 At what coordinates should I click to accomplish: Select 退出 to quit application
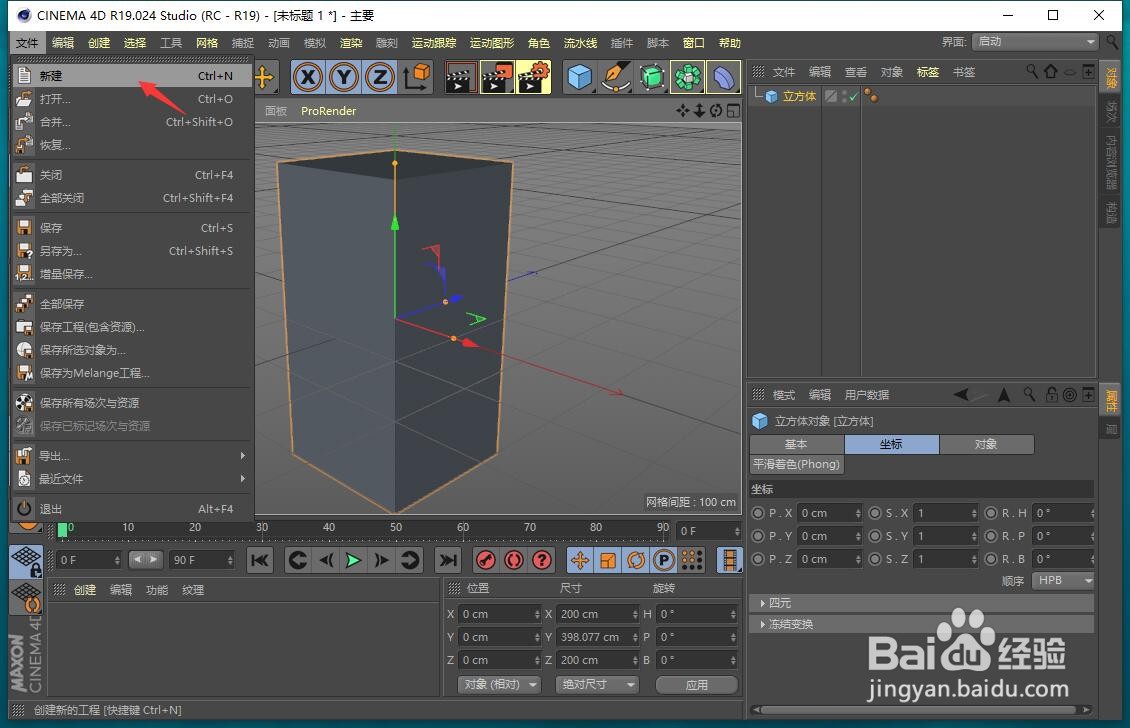(132, 509)
